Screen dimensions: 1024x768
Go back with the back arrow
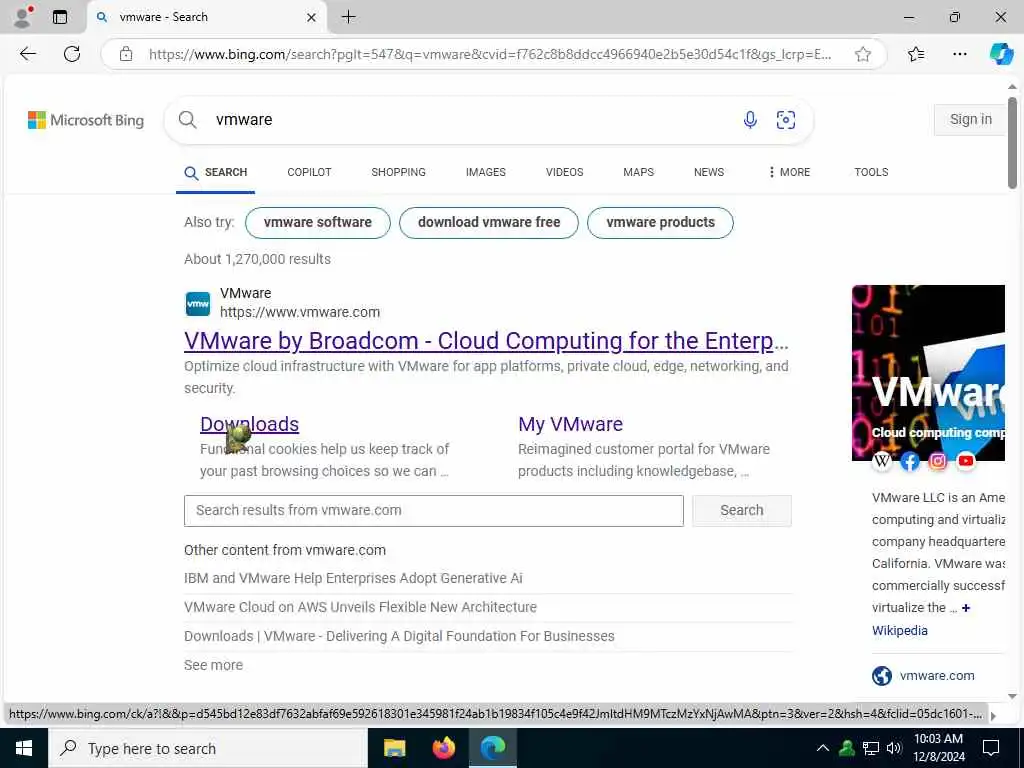pyautogui.click(x=27, y=54)
